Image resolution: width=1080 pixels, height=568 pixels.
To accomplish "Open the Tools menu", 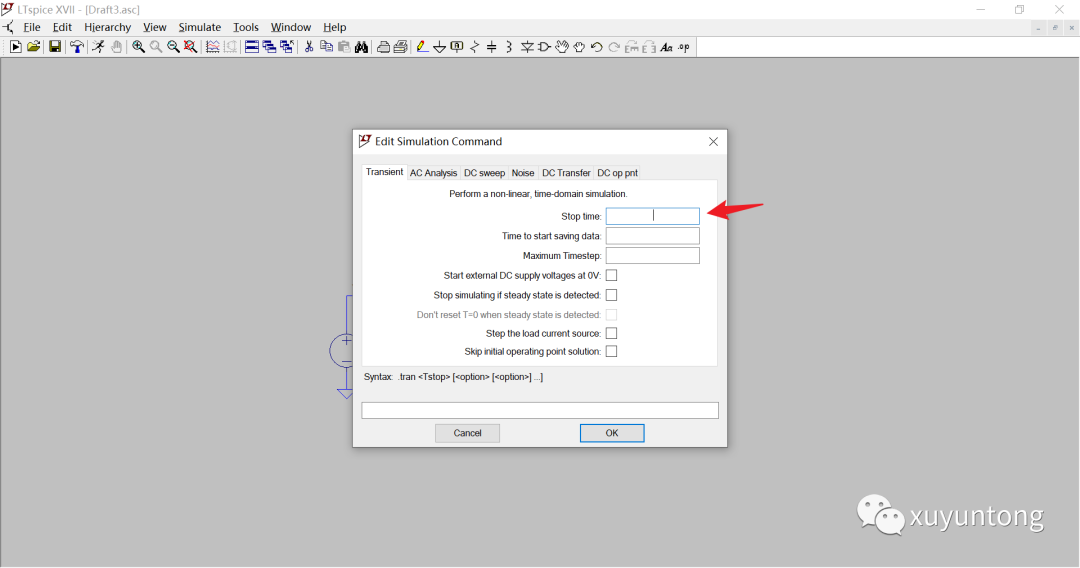I will tap(246, 27).
